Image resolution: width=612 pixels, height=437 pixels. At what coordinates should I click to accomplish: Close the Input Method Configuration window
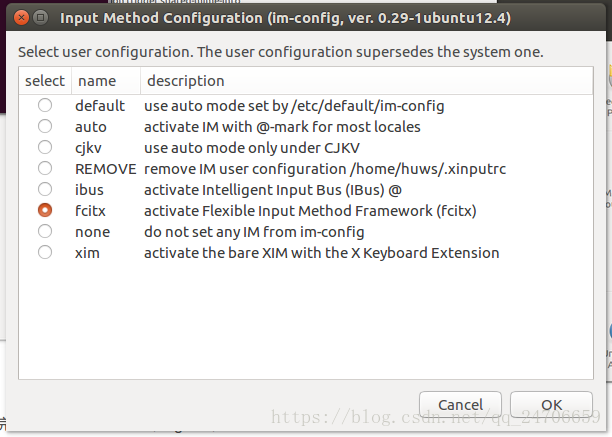[21, 18]
